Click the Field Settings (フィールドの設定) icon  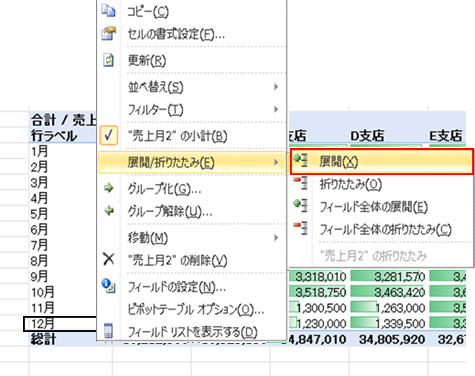coord(109,286)
